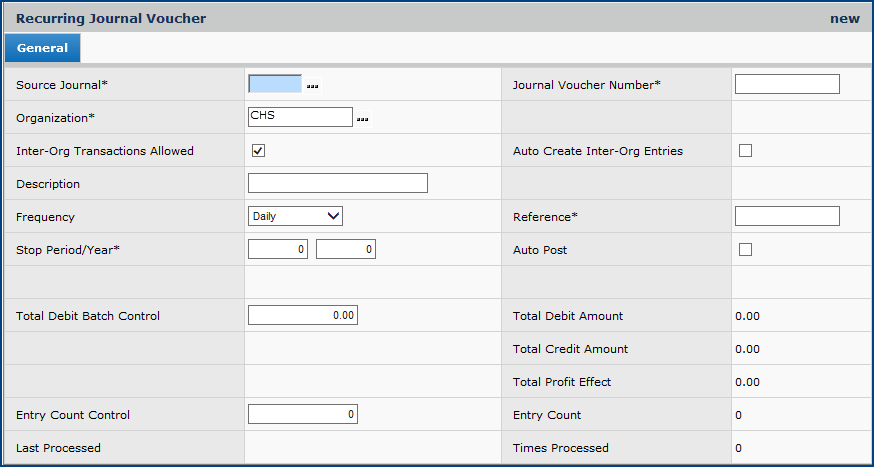Select the Stop Period box
The width and height of the screenshot is (874, 467).
(278, 250)
